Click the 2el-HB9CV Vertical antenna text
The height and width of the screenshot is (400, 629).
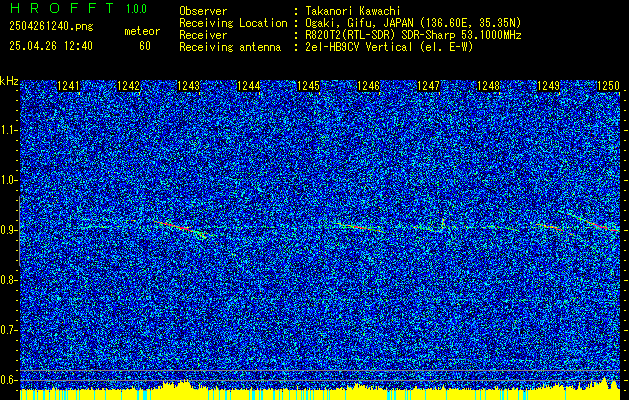point(389,47)
